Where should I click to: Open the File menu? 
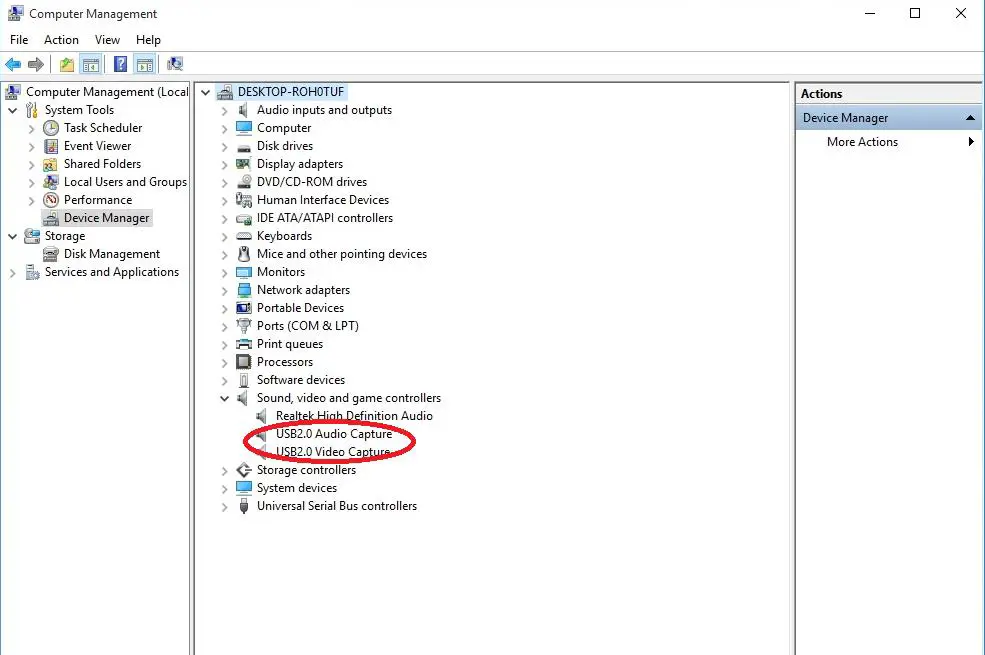18,39
